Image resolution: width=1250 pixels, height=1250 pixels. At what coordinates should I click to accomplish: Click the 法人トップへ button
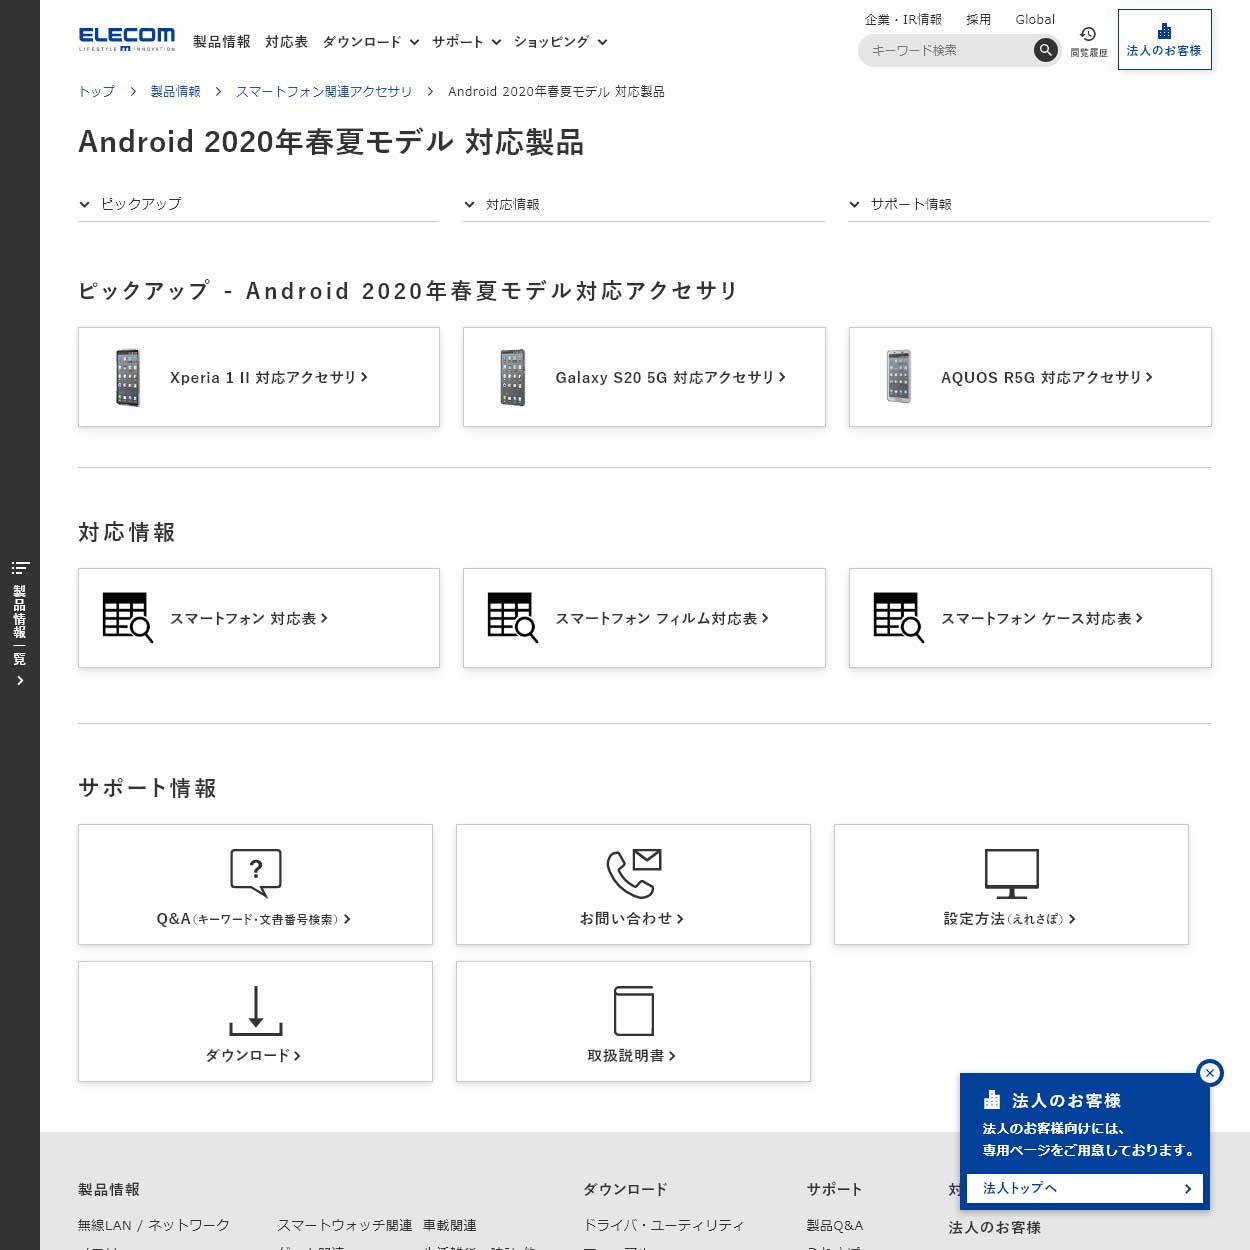(x=1085, y=1188)
